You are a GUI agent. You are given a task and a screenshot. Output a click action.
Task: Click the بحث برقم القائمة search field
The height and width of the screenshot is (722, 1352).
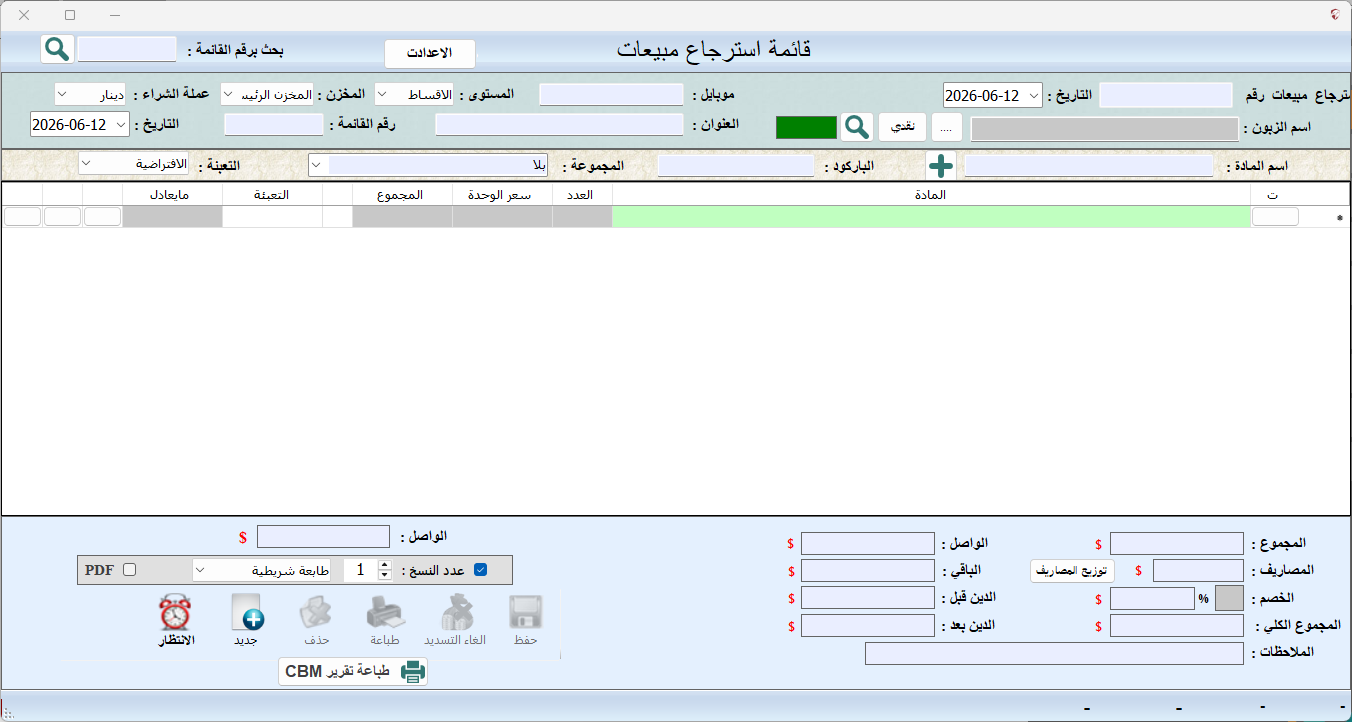[127, 49]
